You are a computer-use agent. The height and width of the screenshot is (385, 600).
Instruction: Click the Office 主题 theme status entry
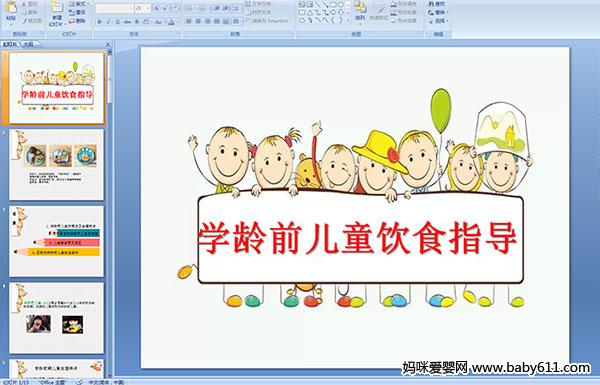[x=52, y=382]
